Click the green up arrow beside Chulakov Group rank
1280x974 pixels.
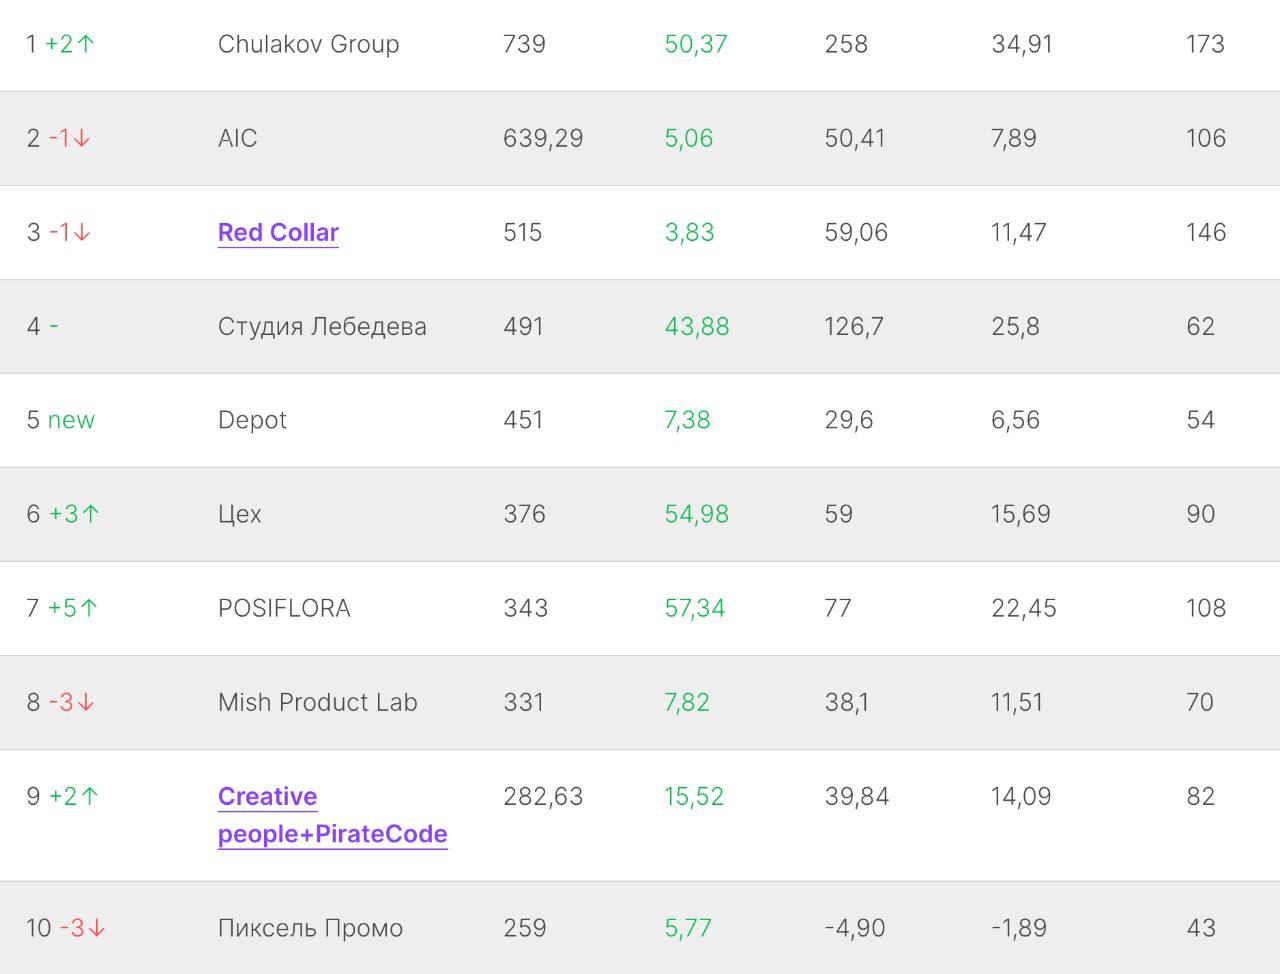pos(86,44)
